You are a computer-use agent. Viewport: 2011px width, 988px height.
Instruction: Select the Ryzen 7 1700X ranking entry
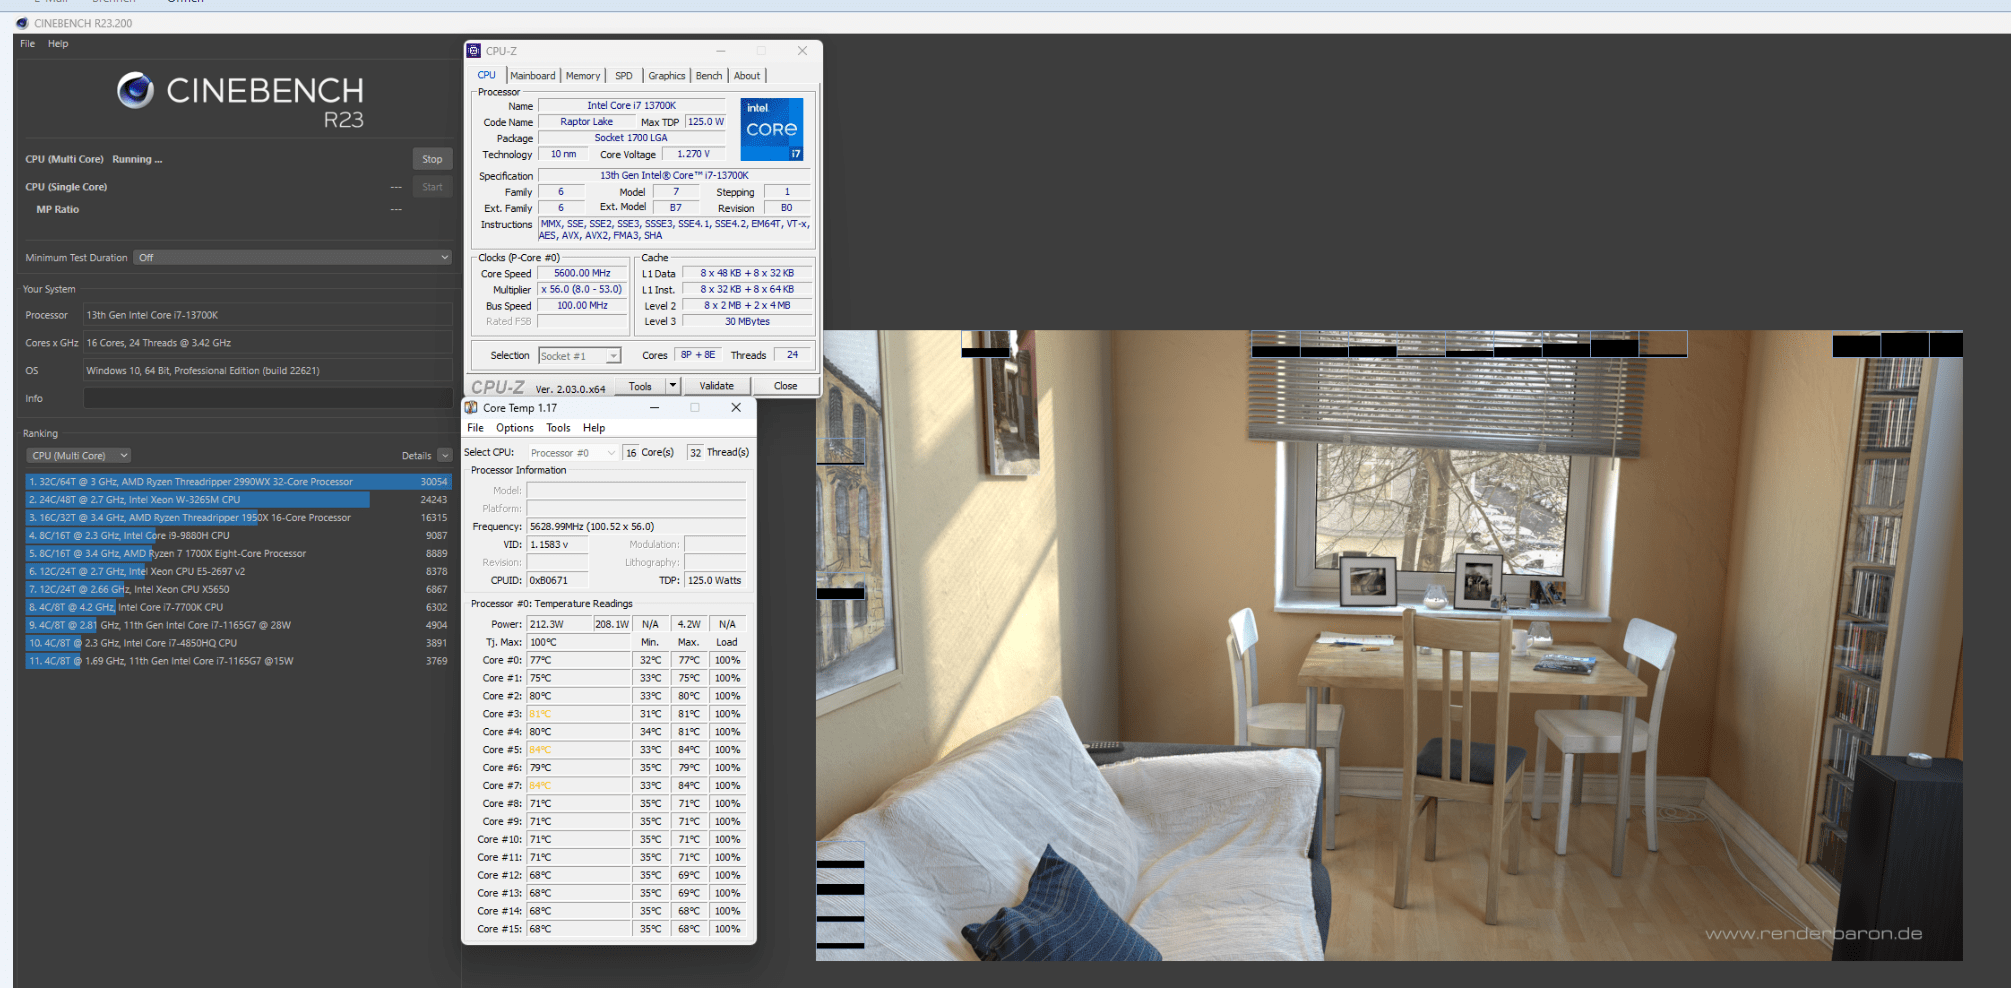237,554
